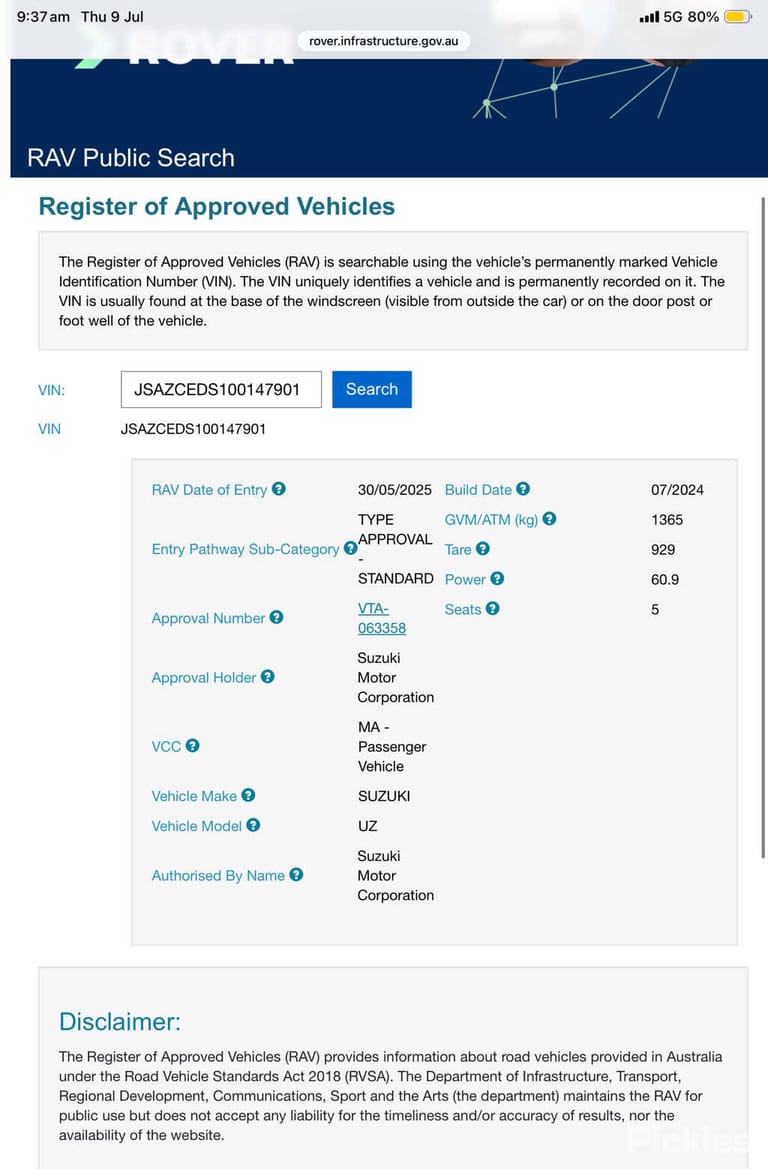Open approval number VTA-063358 link

pos(382,618)
